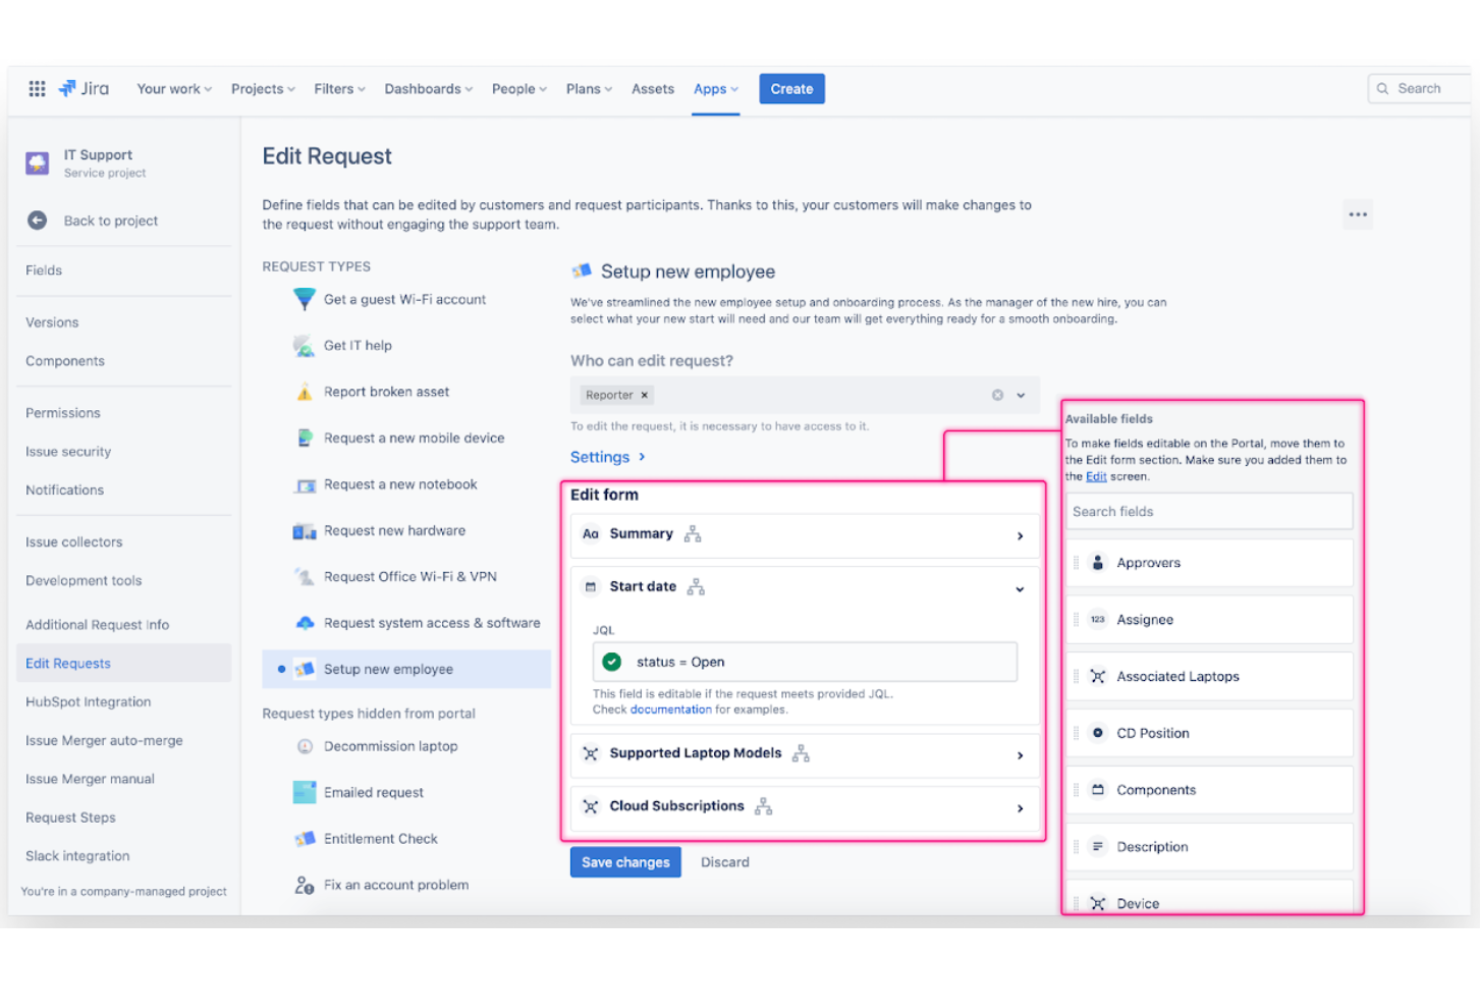Viewport: 1480px width, 987px height.
Task: Open the Apps menu
Action: 714,88
